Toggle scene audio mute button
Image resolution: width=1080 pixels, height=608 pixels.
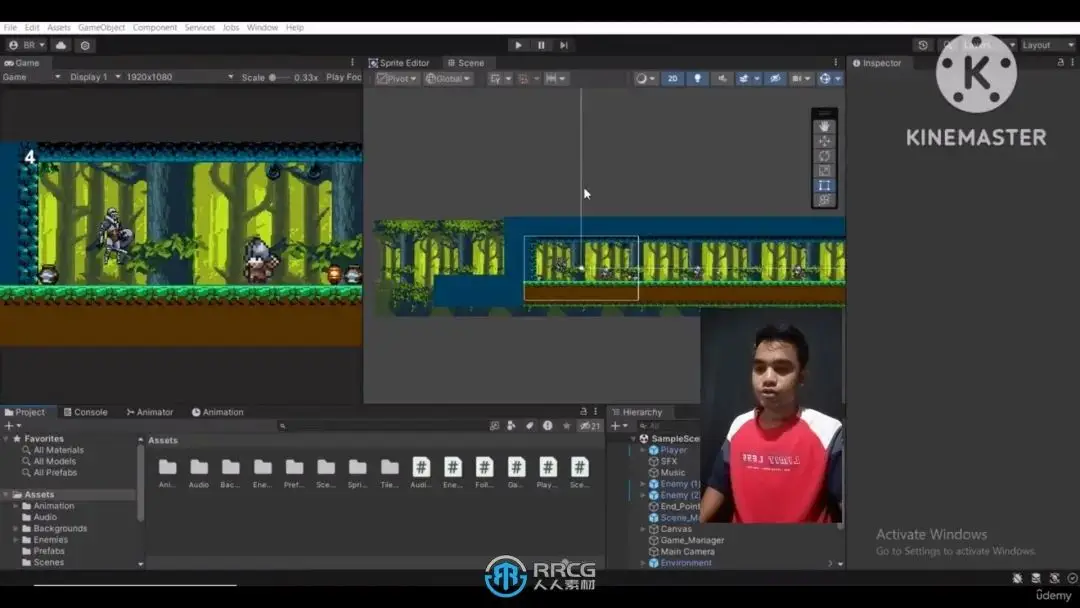coord(722,78)
